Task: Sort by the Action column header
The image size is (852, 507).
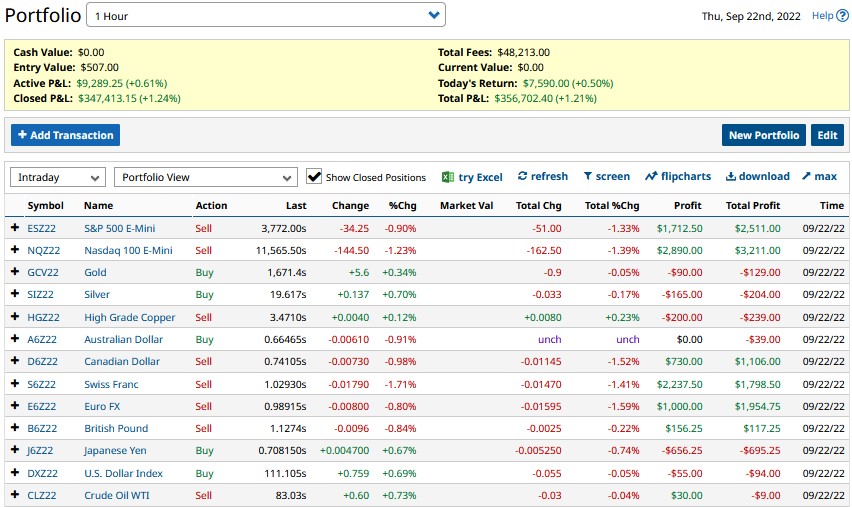Action: tap(211, 205)
